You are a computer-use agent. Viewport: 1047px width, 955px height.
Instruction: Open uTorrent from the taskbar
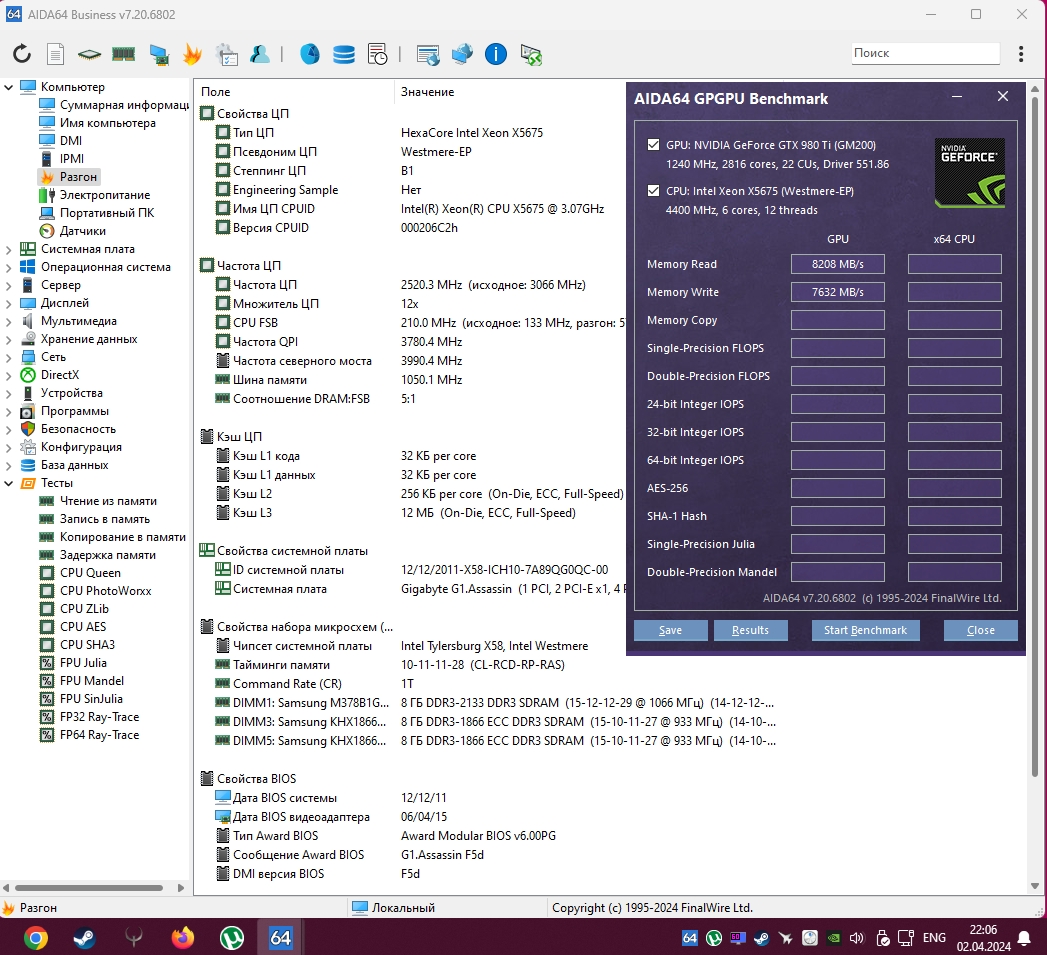232,938
